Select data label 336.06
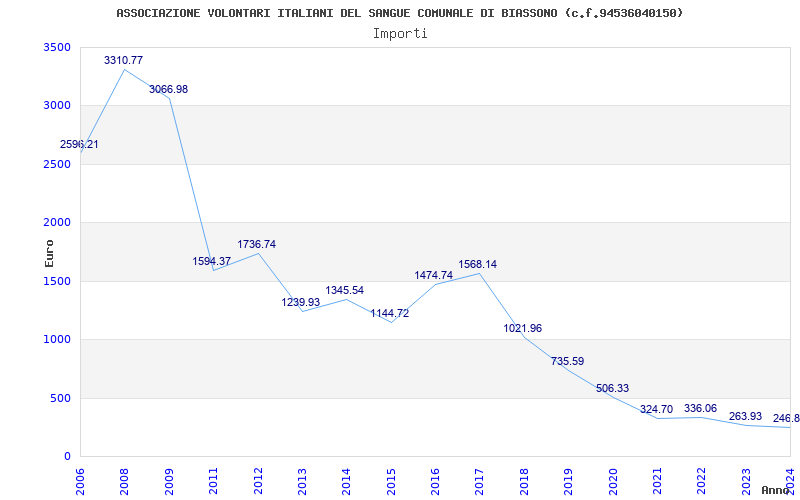Viewport: 800px width, 500px height. [701, 408]
